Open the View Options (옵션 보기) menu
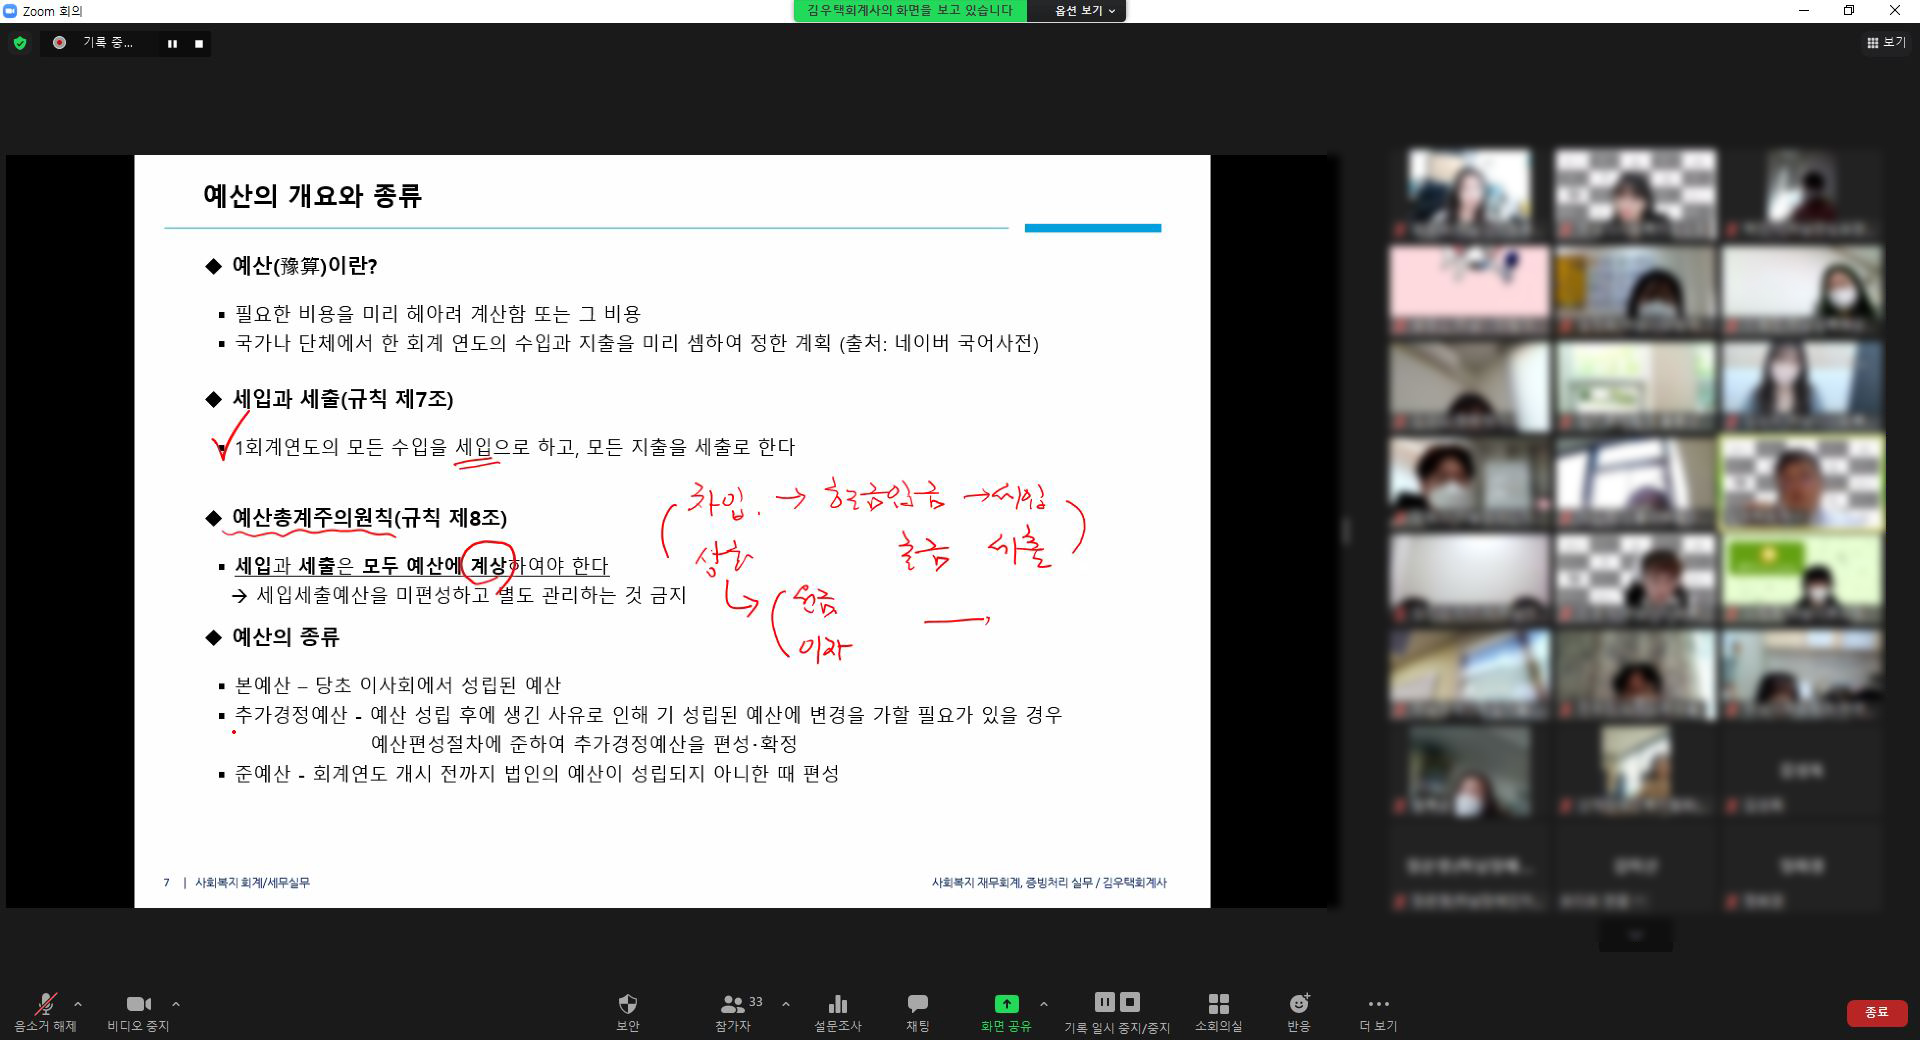Image resolution: width=1920 pixels, height=1040 pixels. click(1084, 11)
